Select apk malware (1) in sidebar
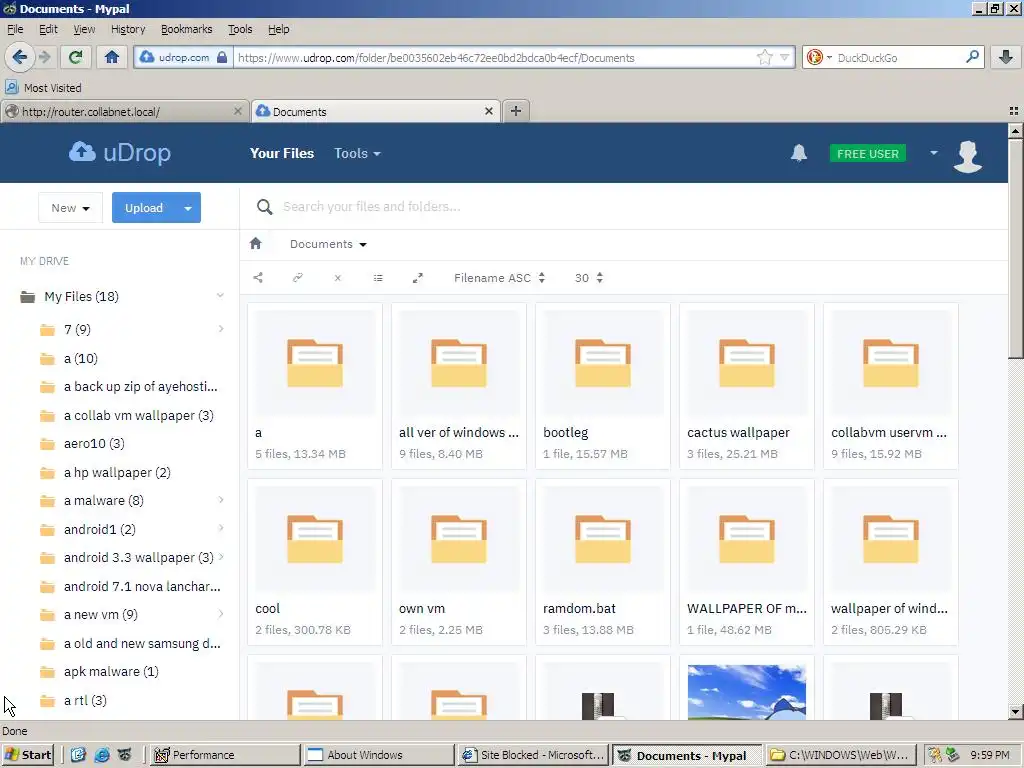The height and width of the screenshot is (768, 1024). click(111, 671)
